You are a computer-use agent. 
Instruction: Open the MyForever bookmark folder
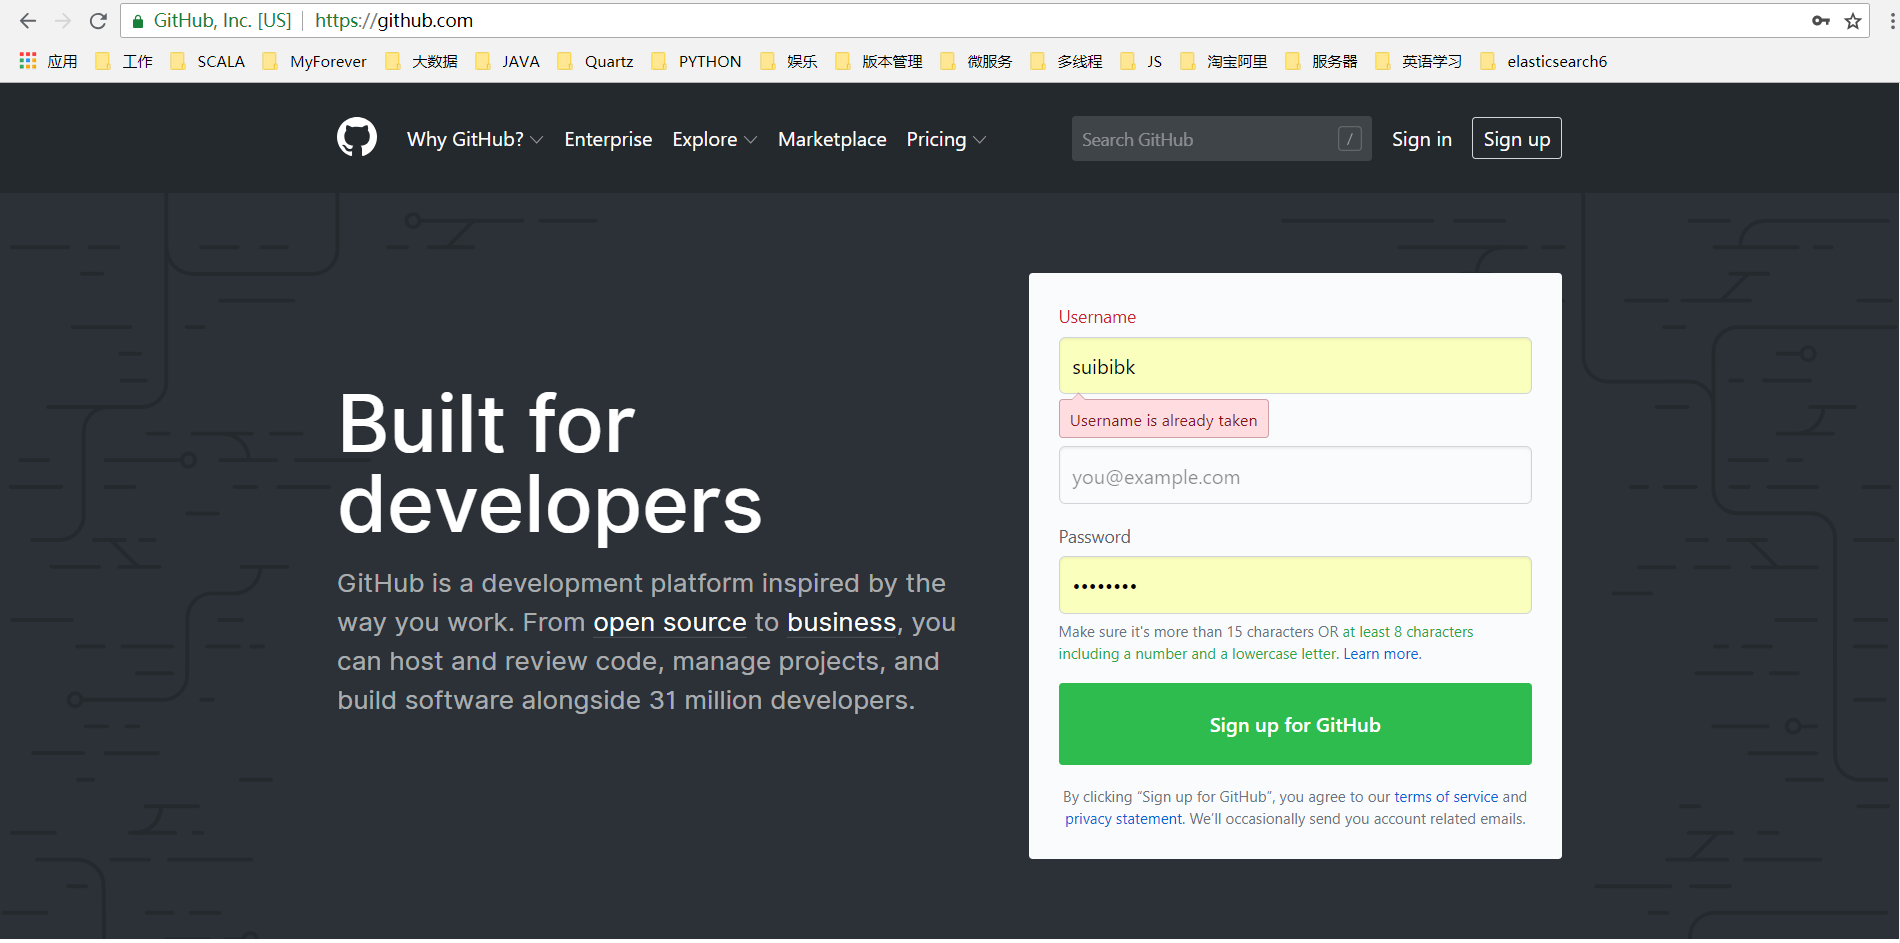314,61
